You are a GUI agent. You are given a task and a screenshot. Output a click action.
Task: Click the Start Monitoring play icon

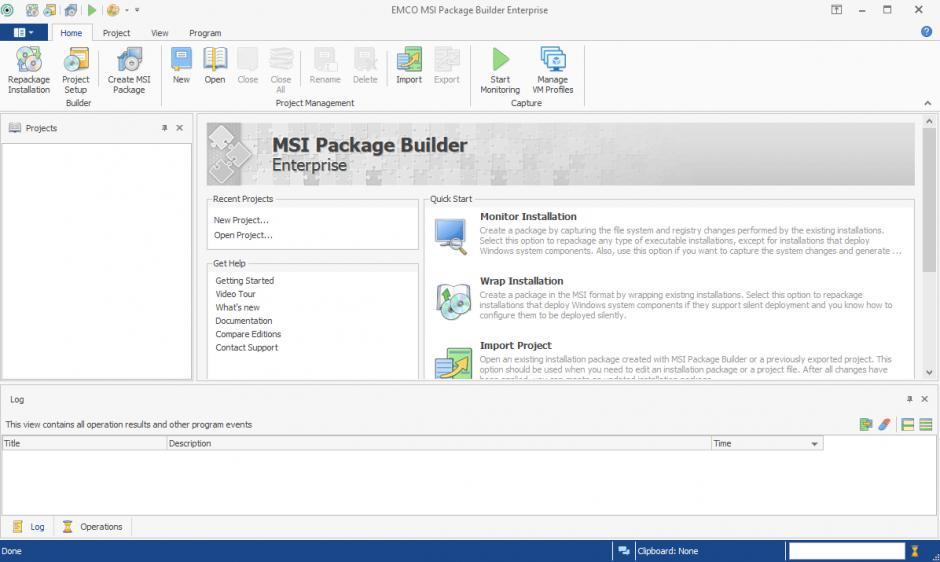(500, 59)
